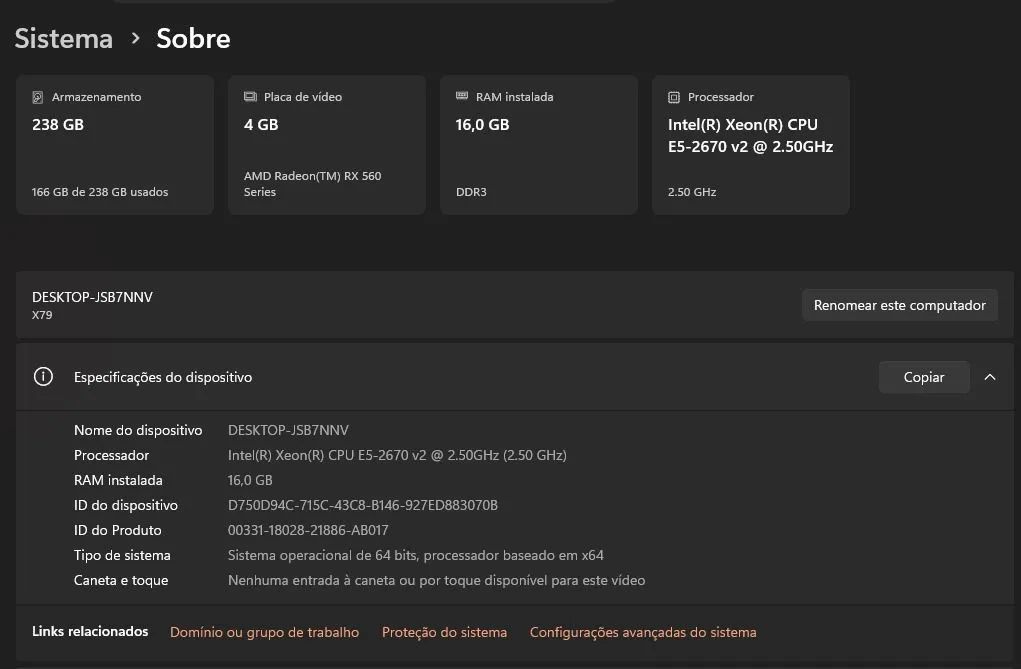
Task: Click the ID do dispositivo value text
Action: point(363,505)
